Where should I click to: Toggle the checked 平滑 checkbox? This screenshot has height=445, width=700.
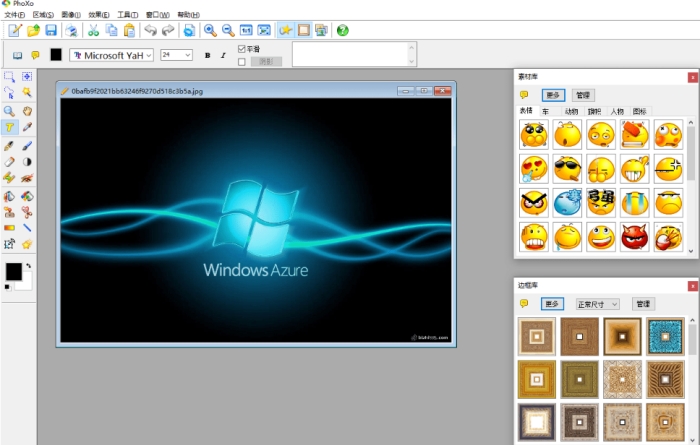241,49
